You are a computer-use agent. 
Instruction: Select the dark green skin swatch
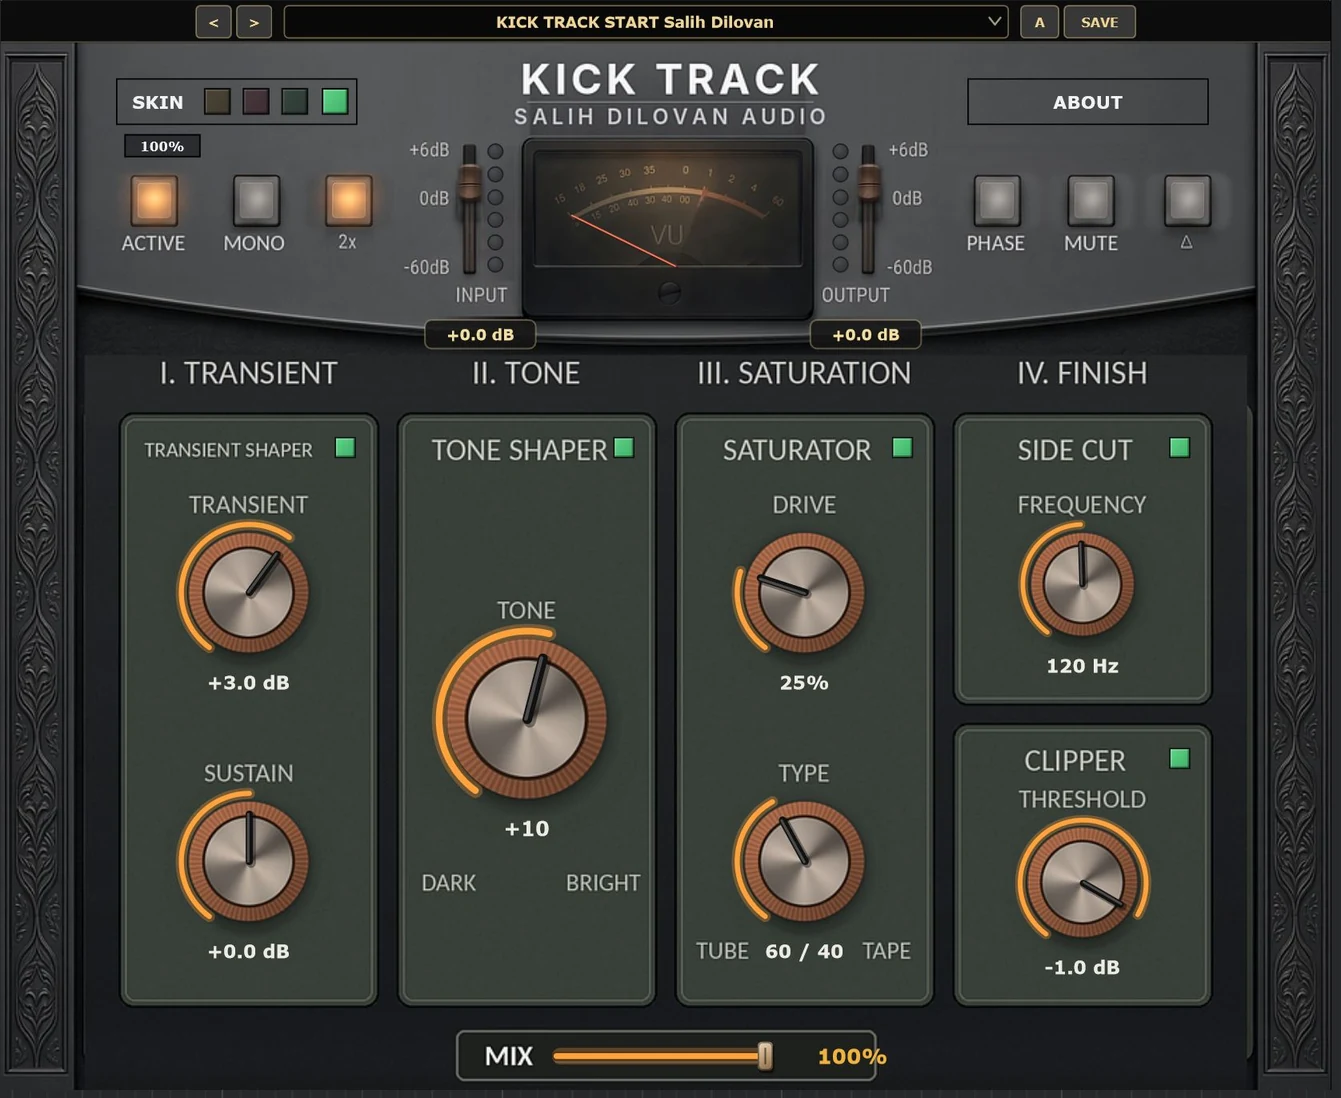point(295,101)
